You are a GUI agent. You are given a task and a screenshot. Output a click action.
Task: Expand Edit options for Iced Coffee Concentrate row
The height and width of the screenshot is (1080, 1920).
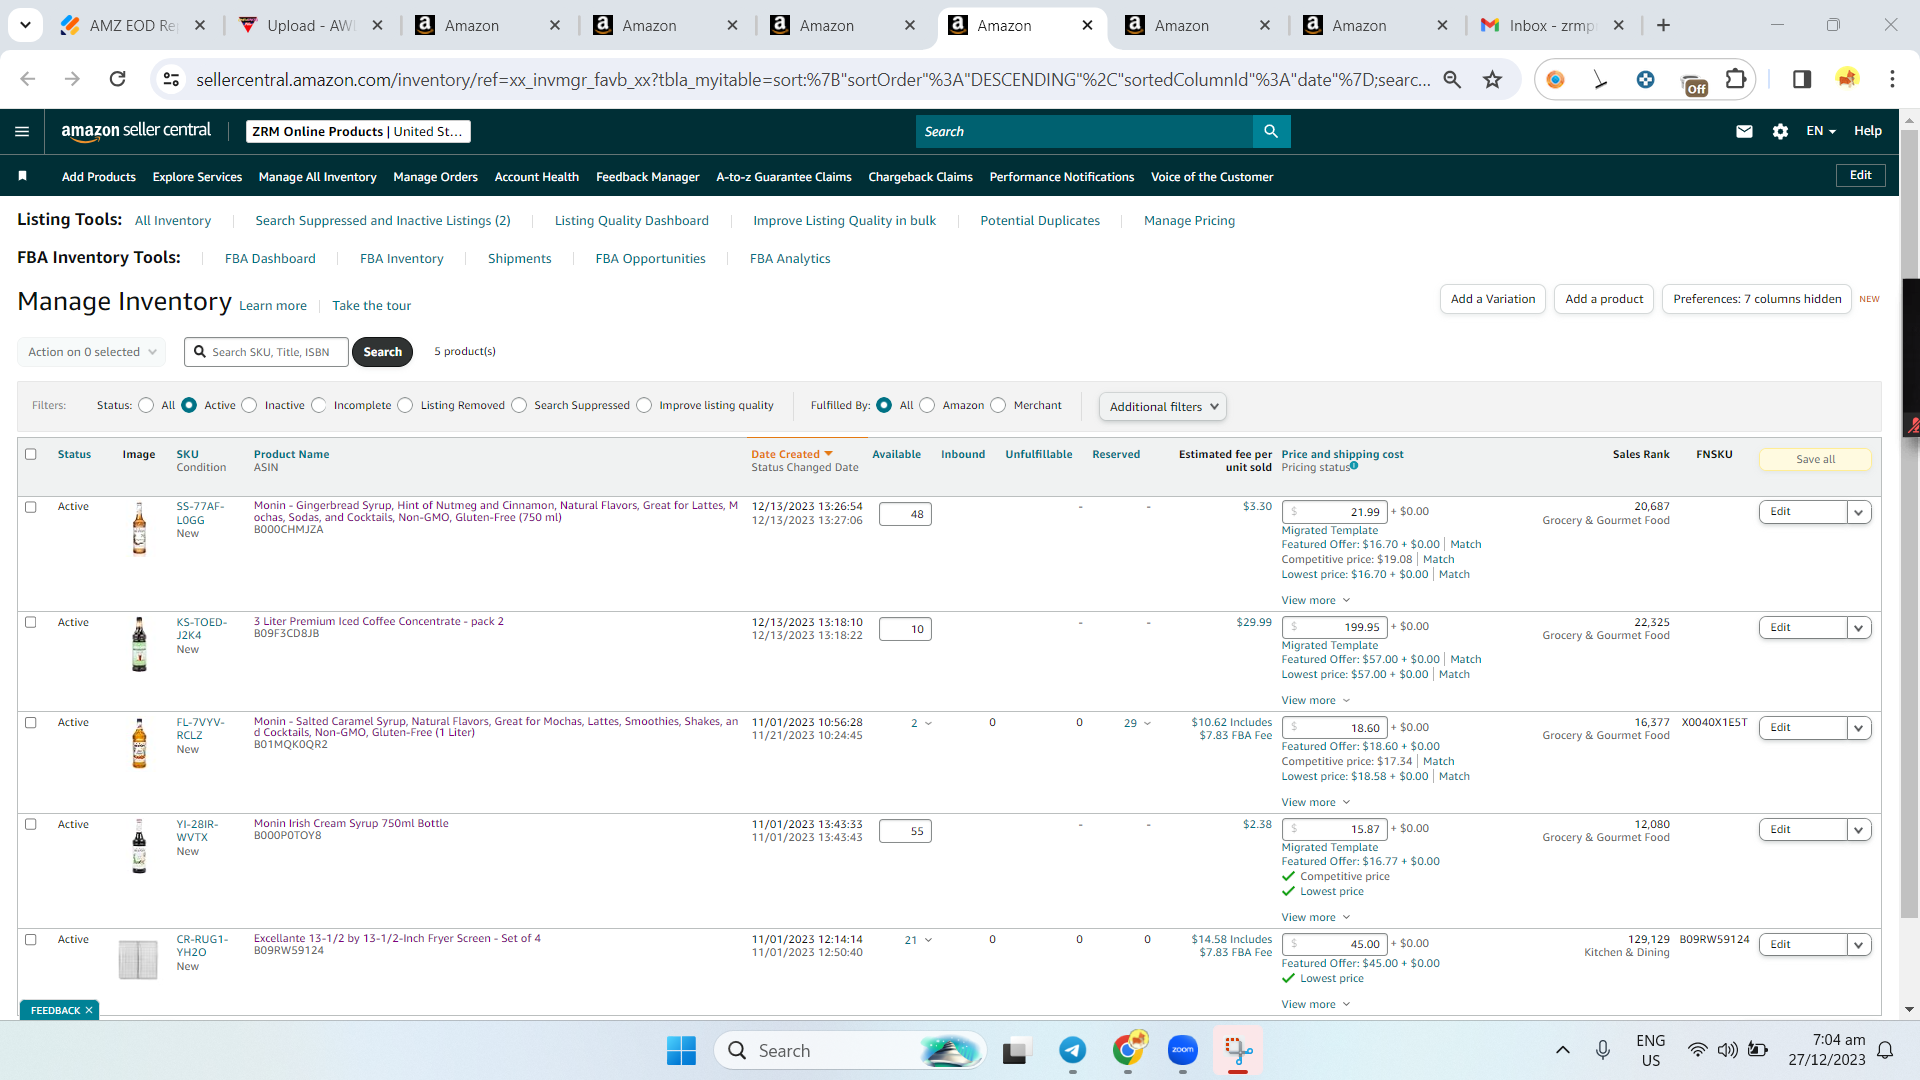(1858, 628)
